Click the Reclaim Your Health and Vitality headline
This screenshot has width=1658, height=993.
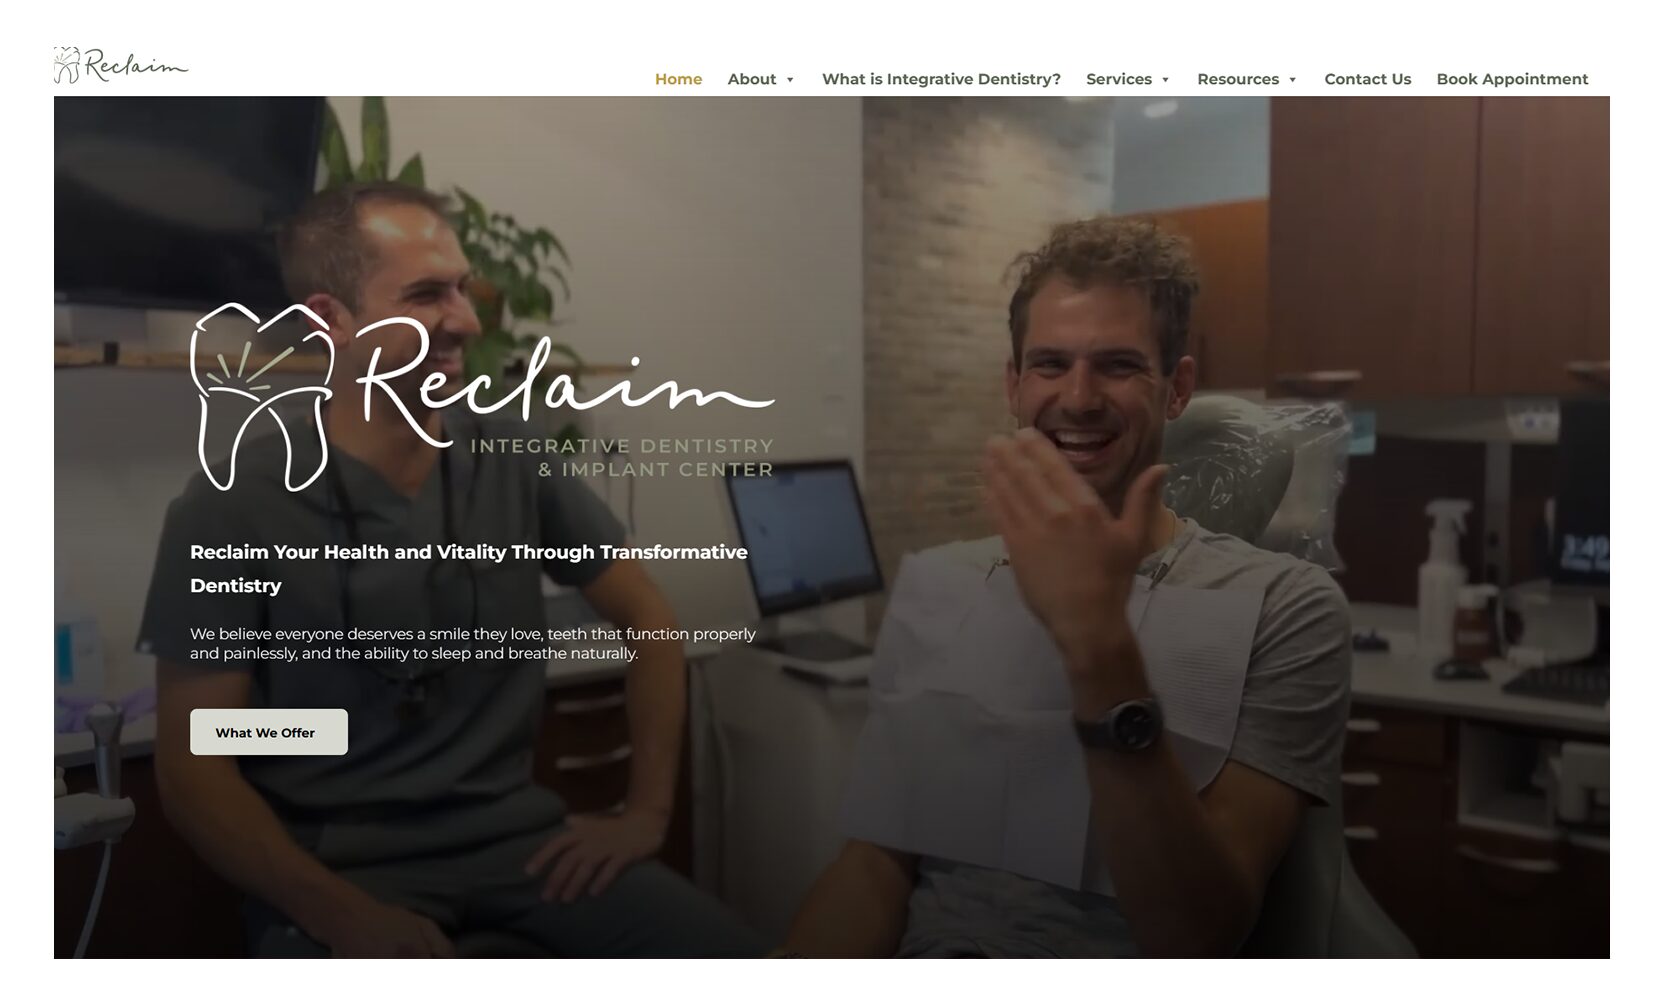coord(469,568)
